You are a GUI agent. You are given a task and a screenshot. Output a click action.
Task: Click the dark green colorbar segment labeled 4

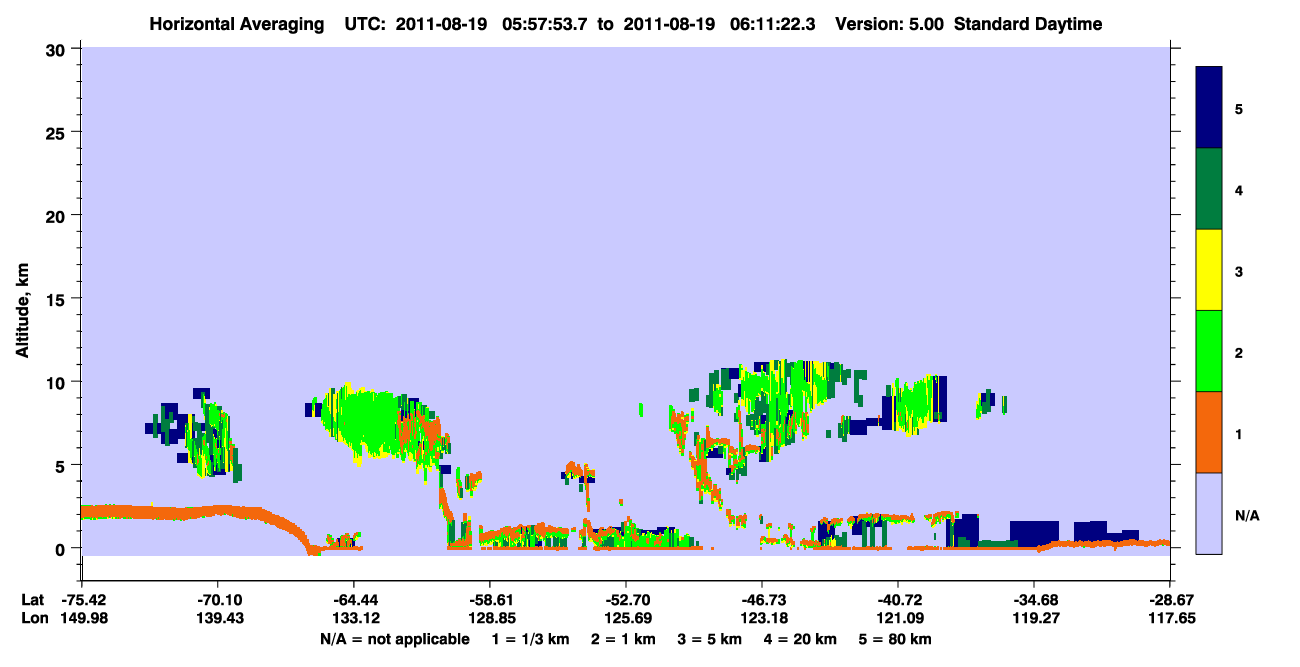coord(1209,189)
